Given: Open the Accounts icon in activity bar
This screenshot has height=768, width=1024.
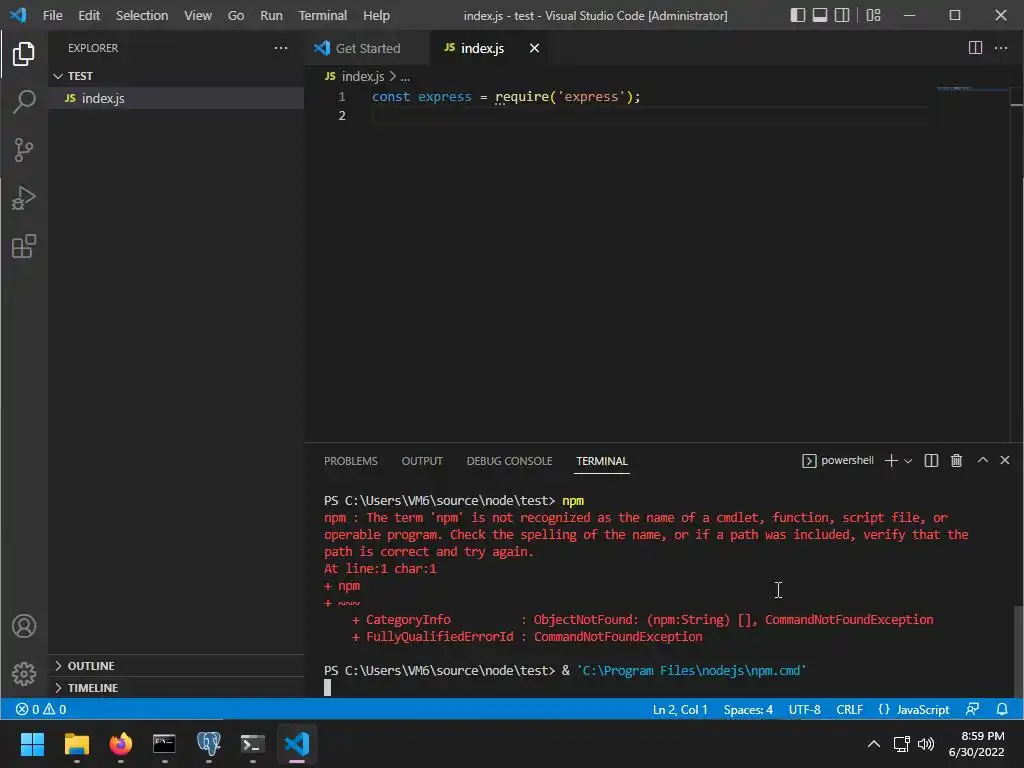Looking at the screenshot, I should 24,626.
